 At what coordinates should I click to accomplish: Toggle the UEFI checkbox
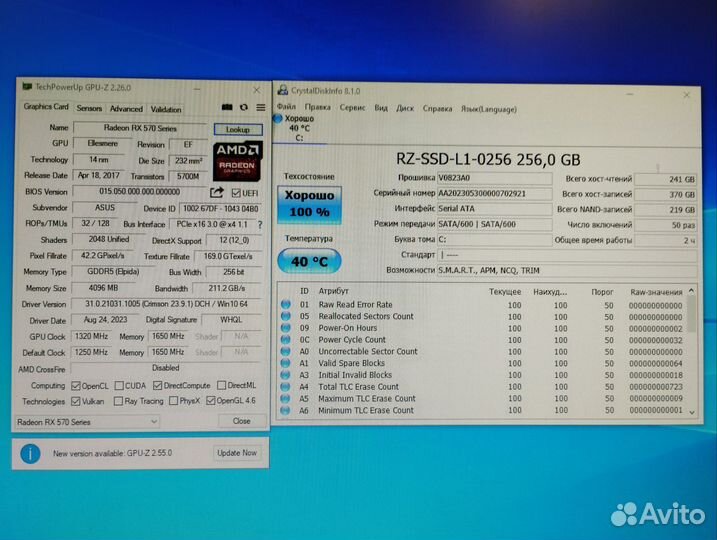[x=236, y=193]
